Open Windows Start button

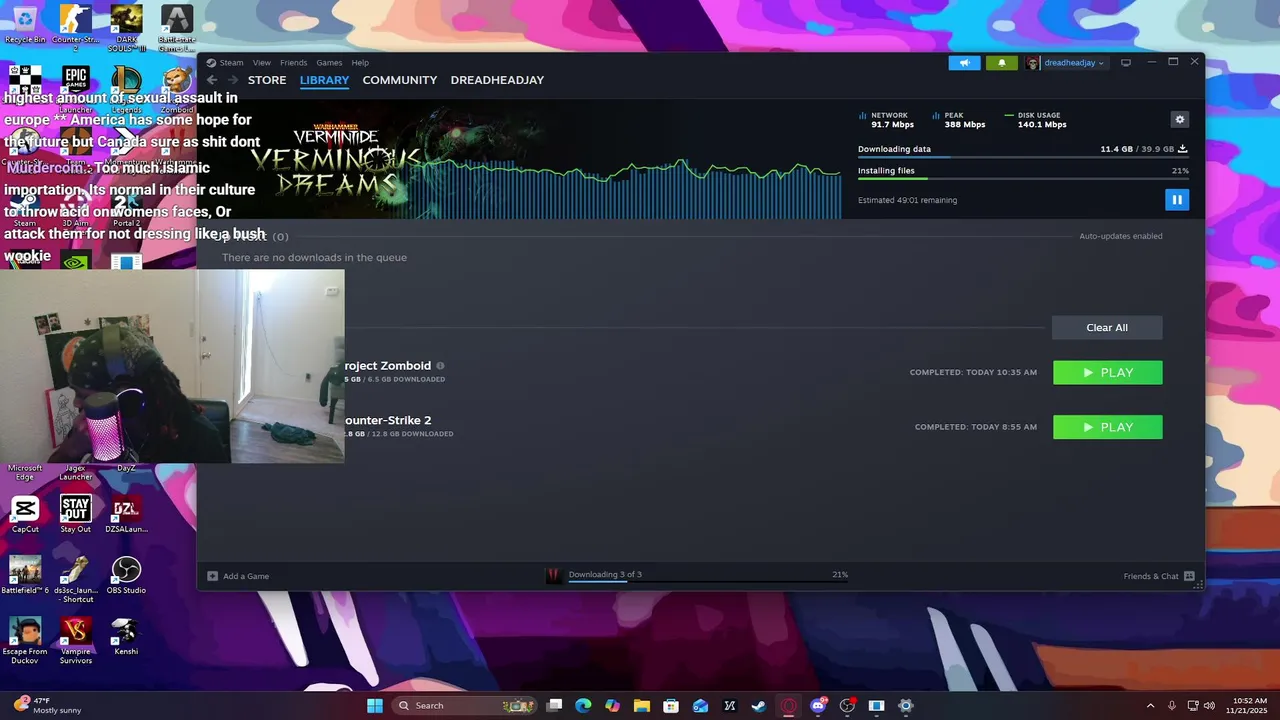click(375, 705)
